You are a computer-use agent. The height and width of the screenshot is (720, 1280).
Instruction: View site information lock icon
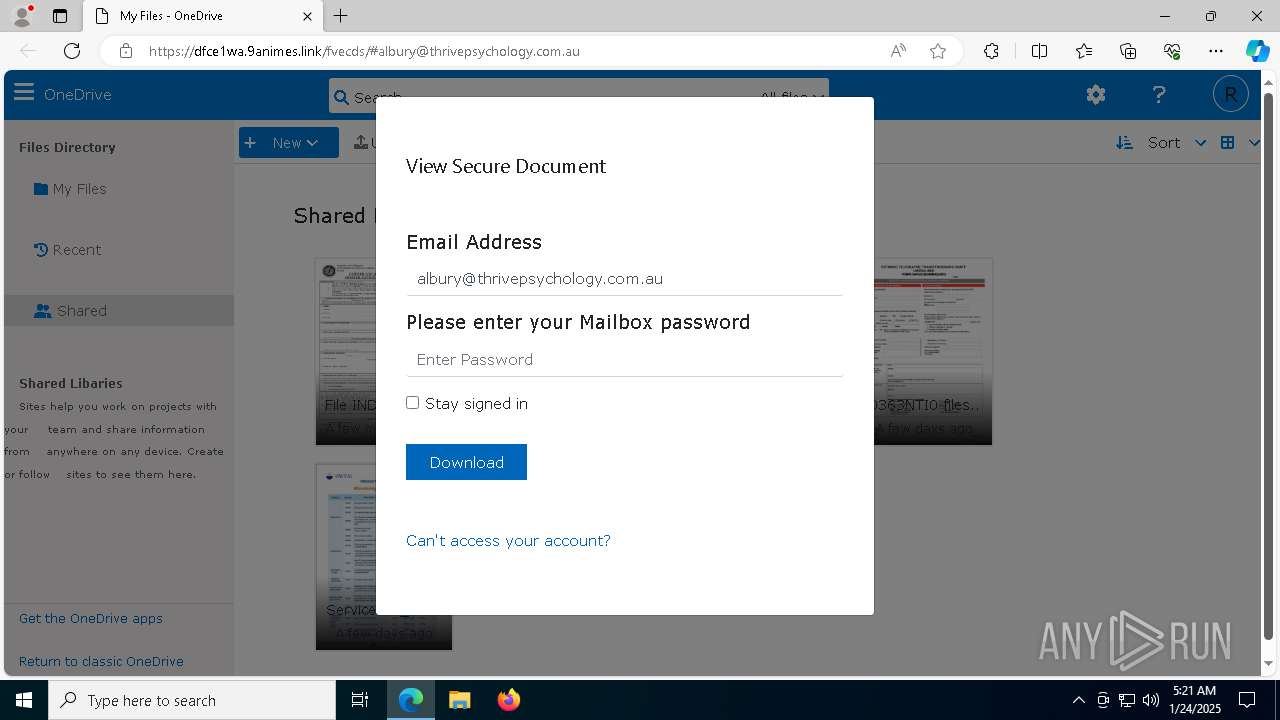[x=125, y=51]
